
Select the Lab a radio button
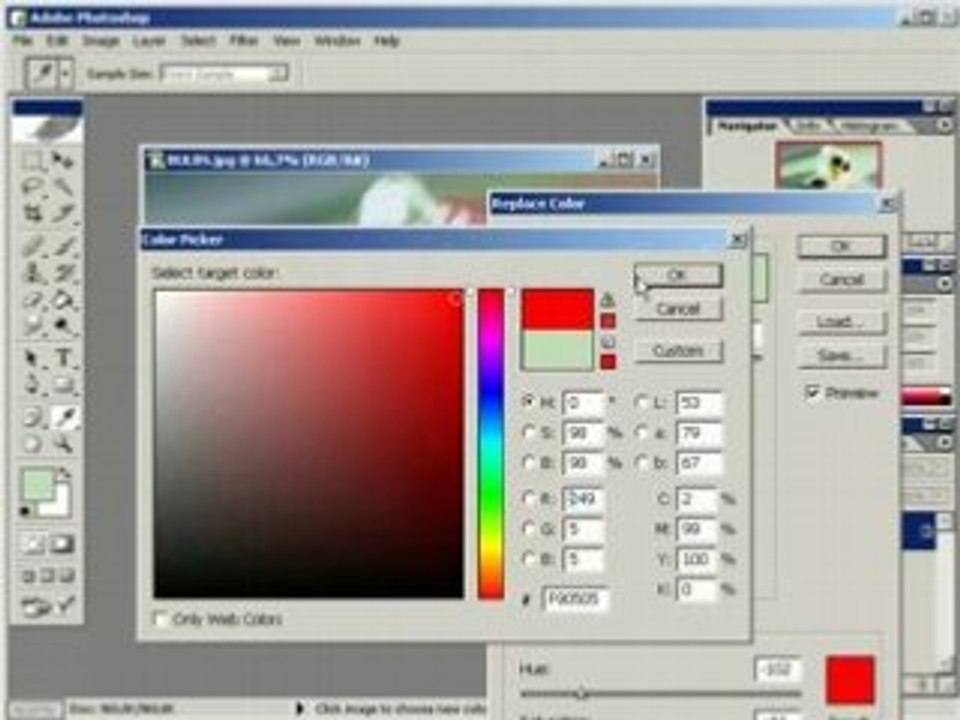(641, 433)
